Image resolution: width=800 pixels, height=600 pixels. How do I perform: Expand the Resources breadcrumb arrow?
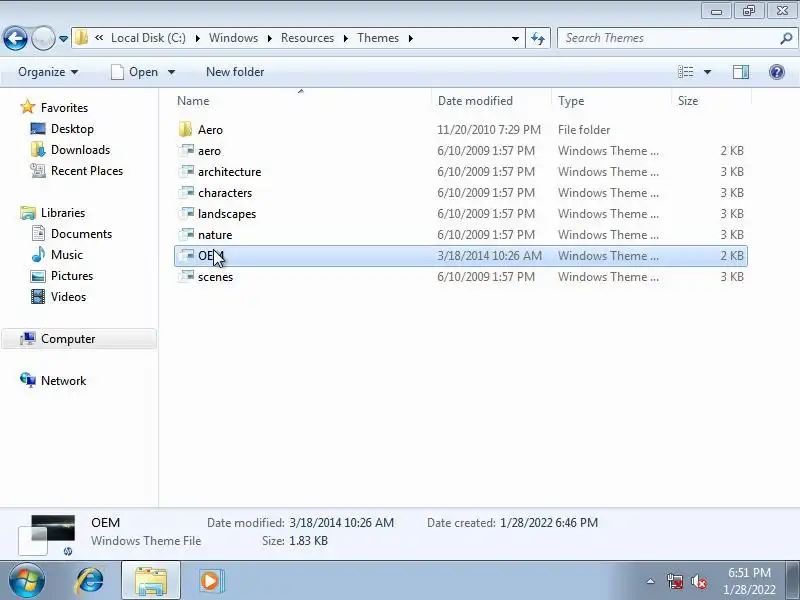tap(345, 38)
